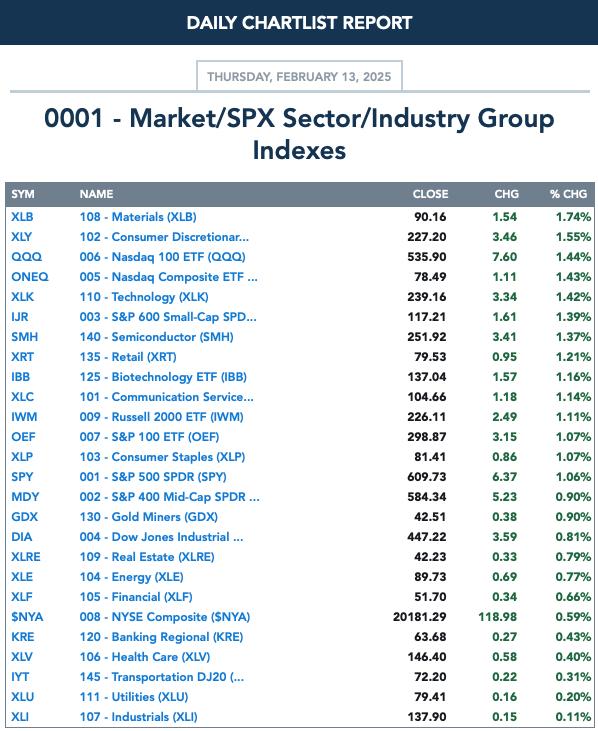Viewport: 598px width, 731px height.
Task: Click the QQQ symbol link
Action: 27,257
